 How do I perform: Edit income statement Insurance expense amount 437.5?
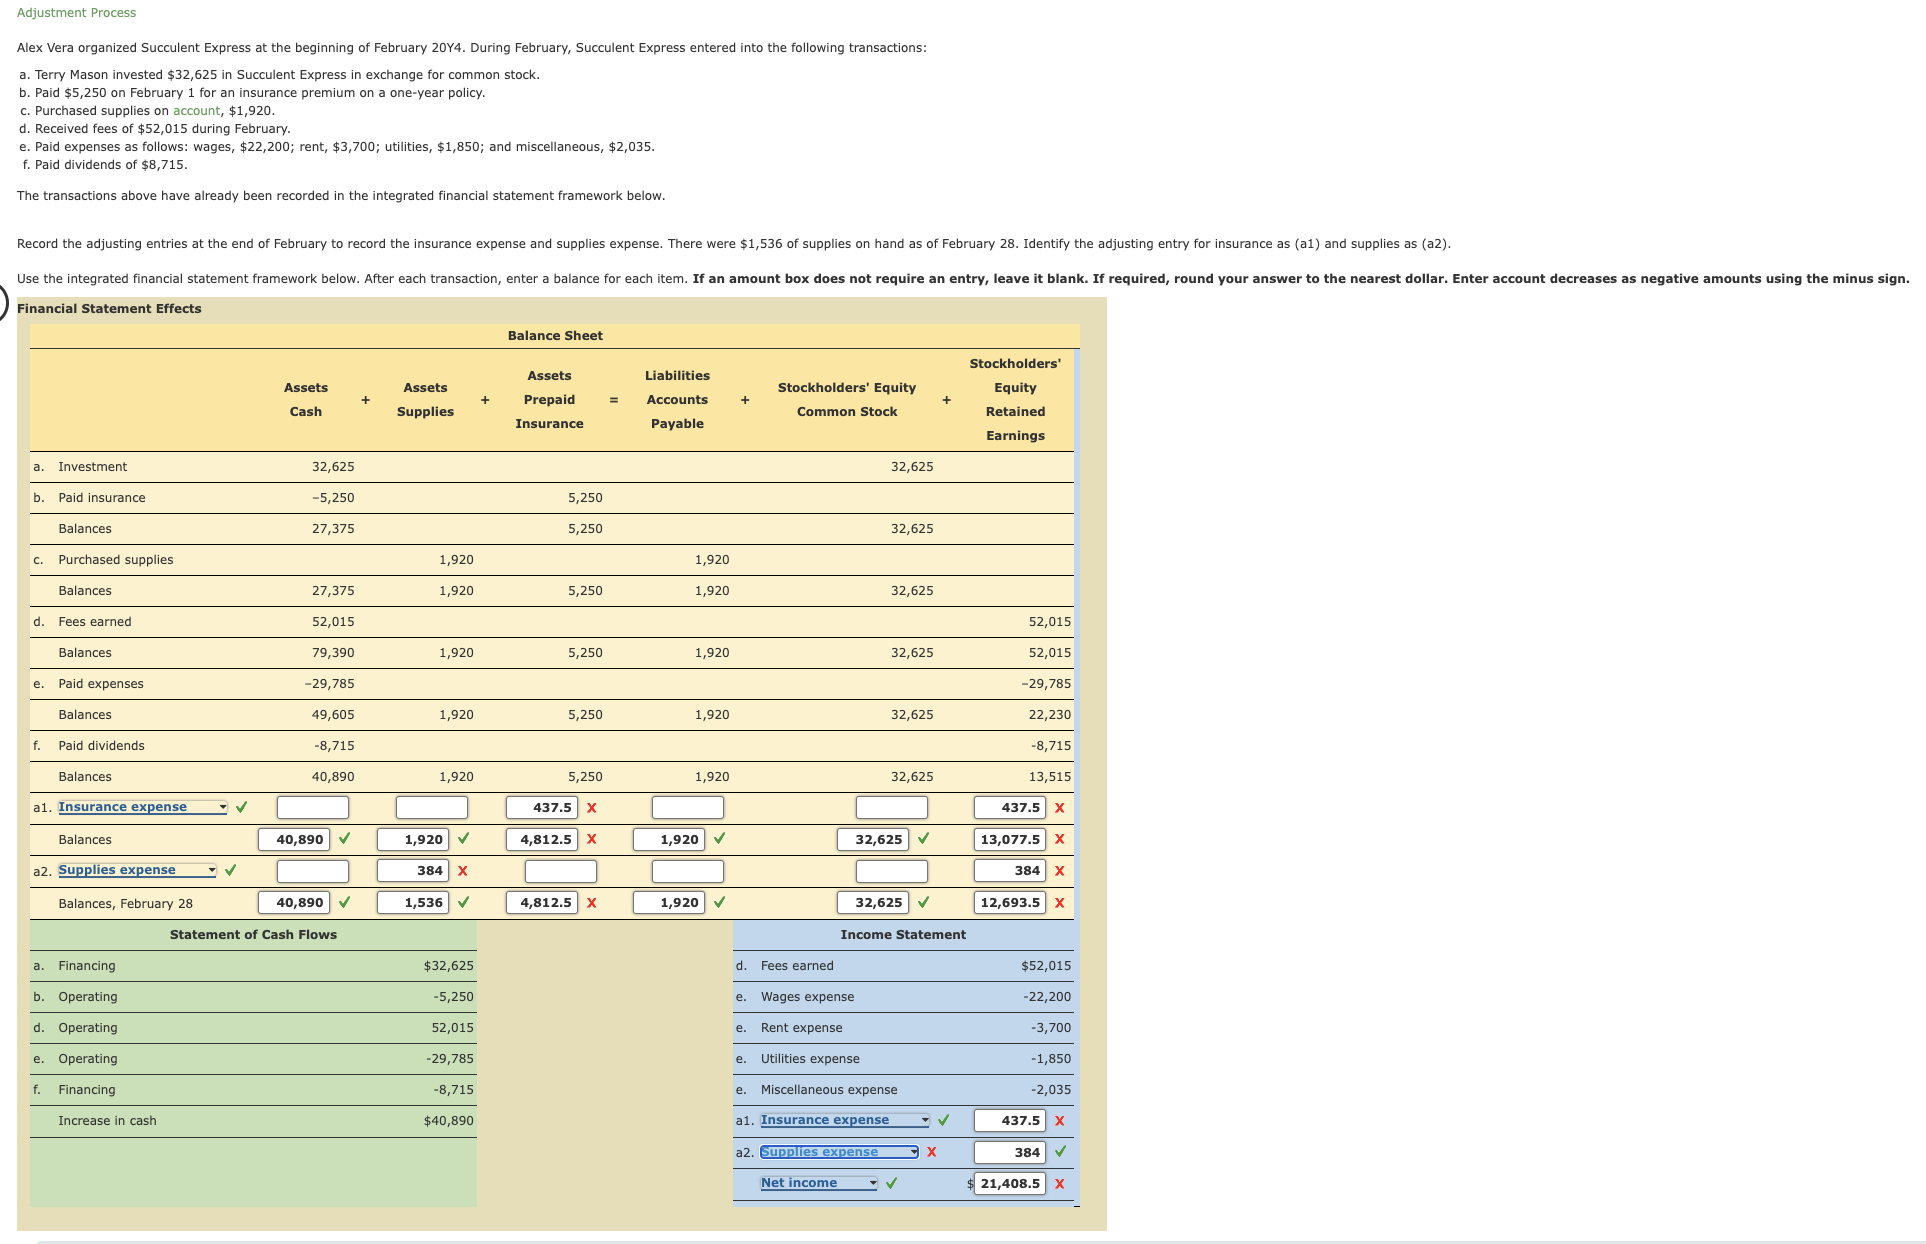[x=1010, y=1121]
